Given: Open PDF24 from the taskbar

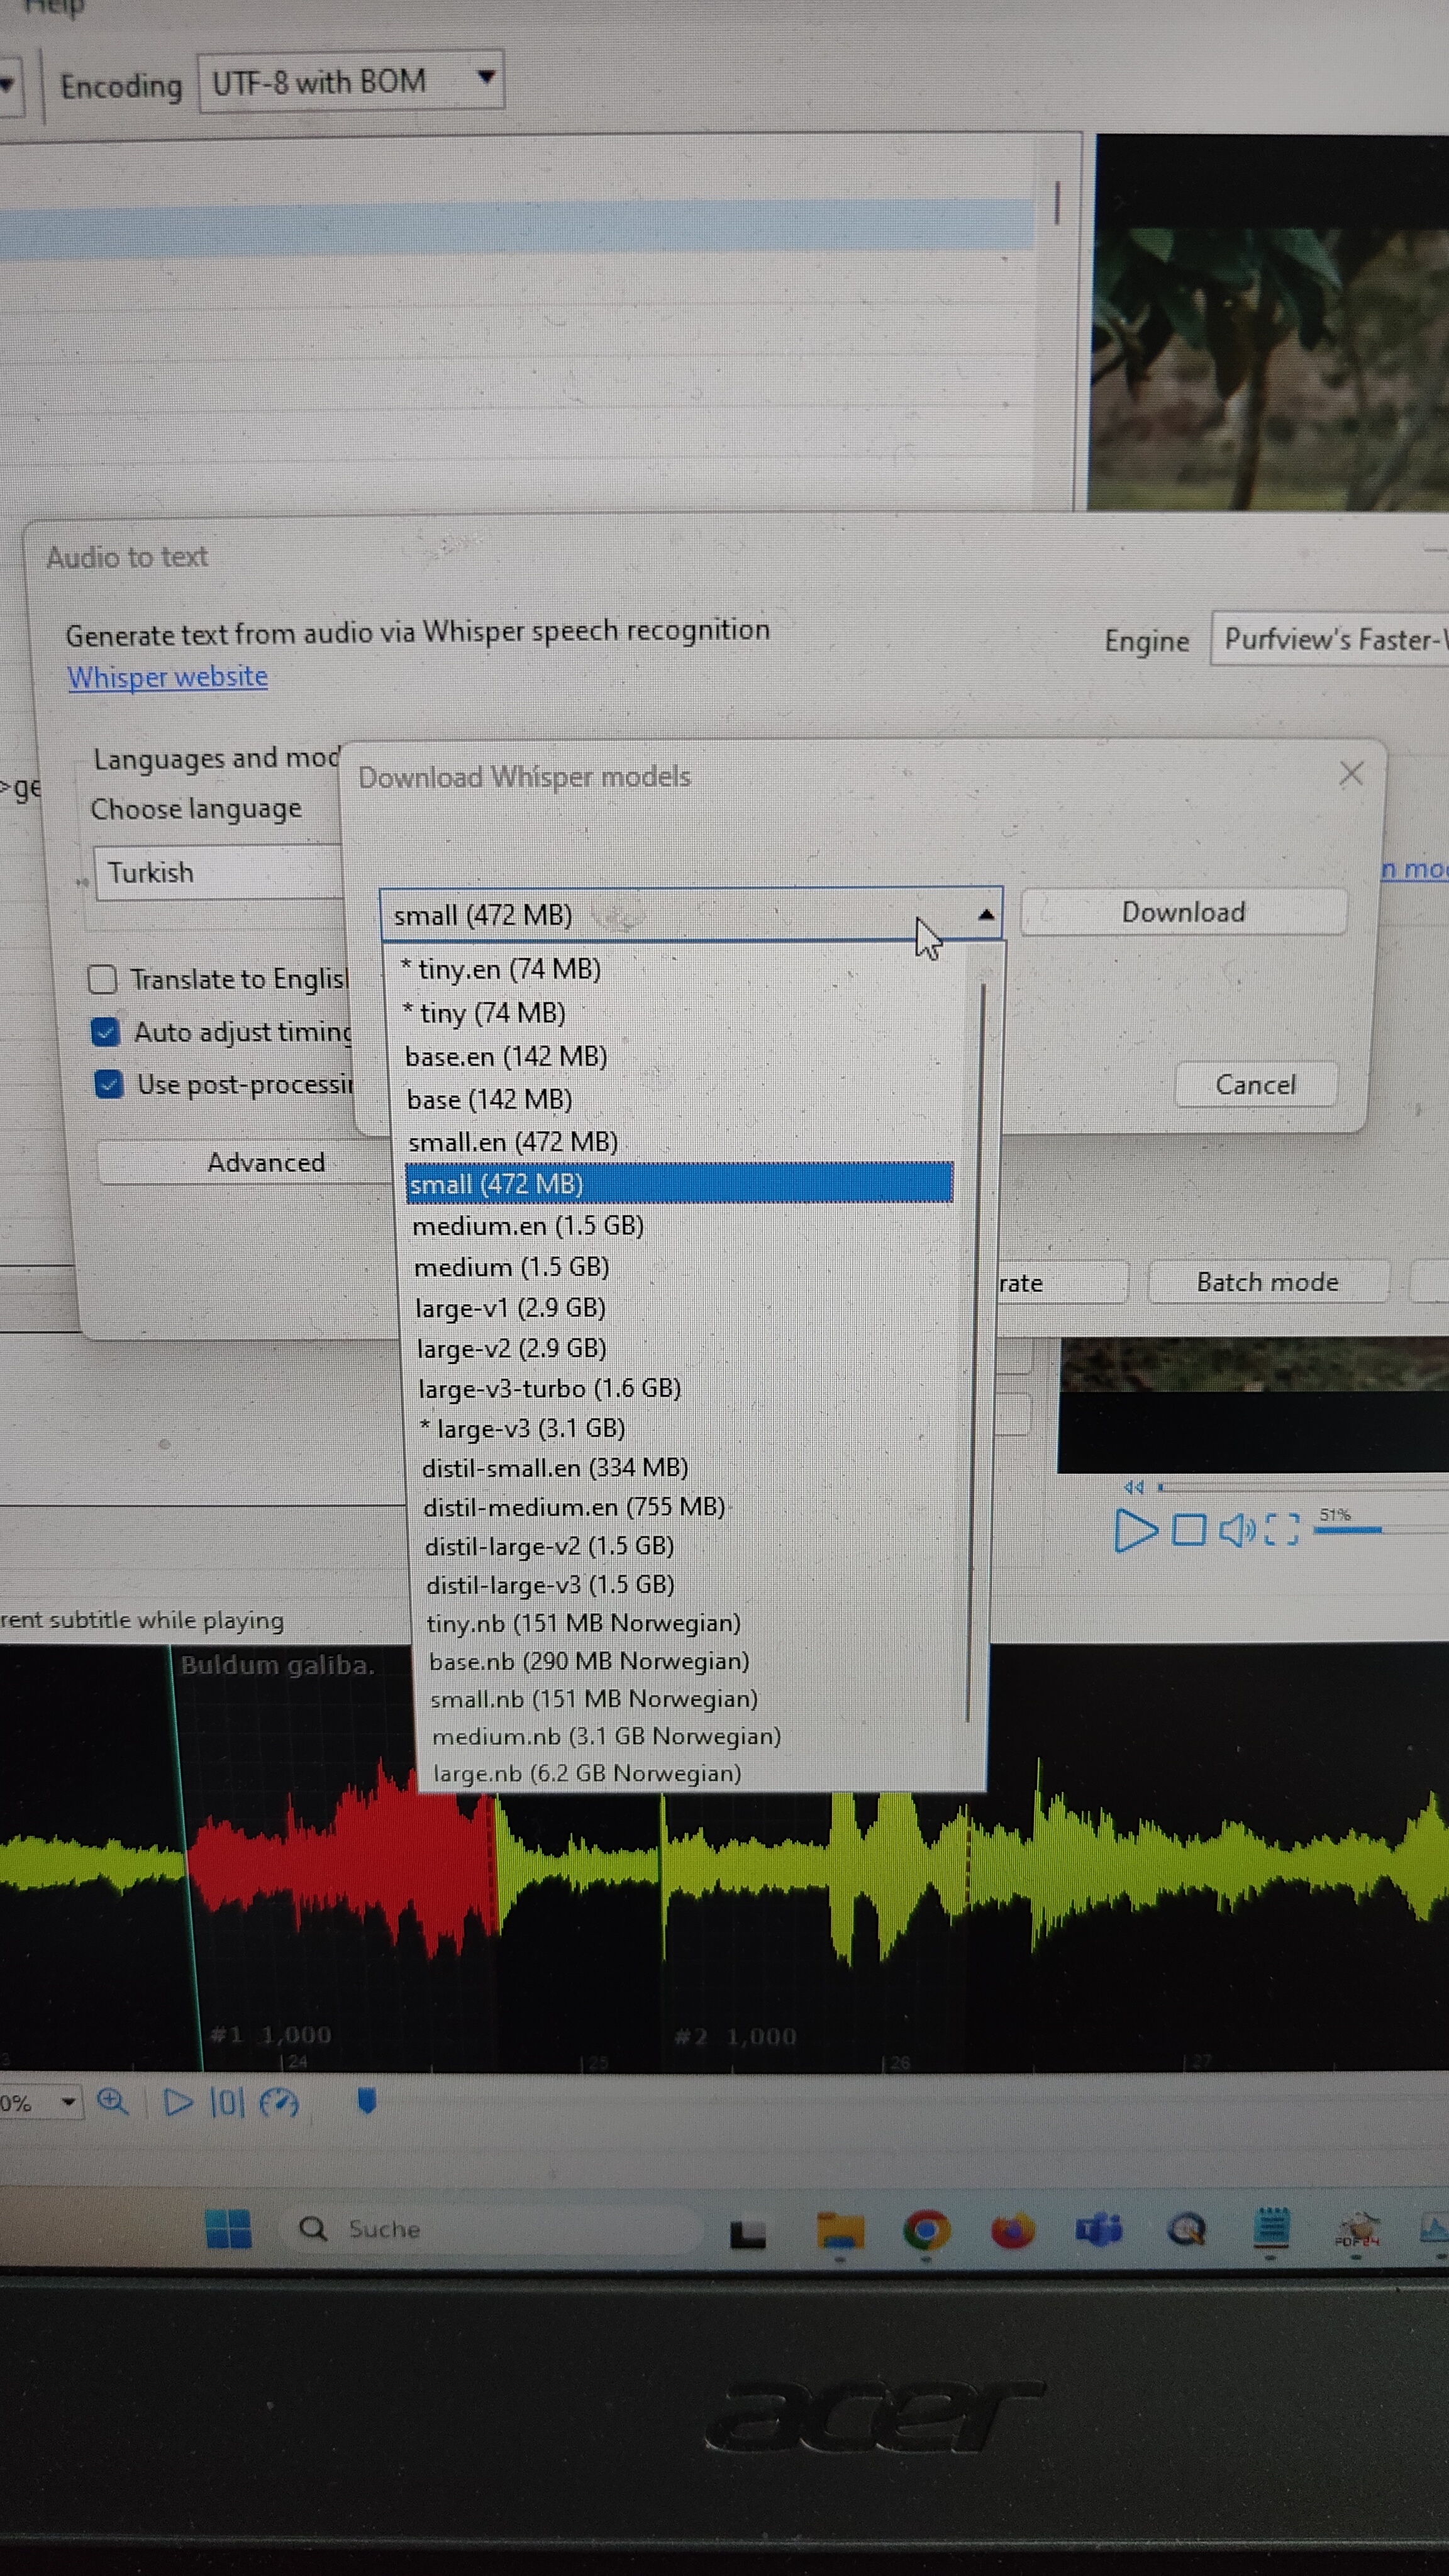Looking at the screenshot, I should pyautogui.click(x=1357, y=2229).
